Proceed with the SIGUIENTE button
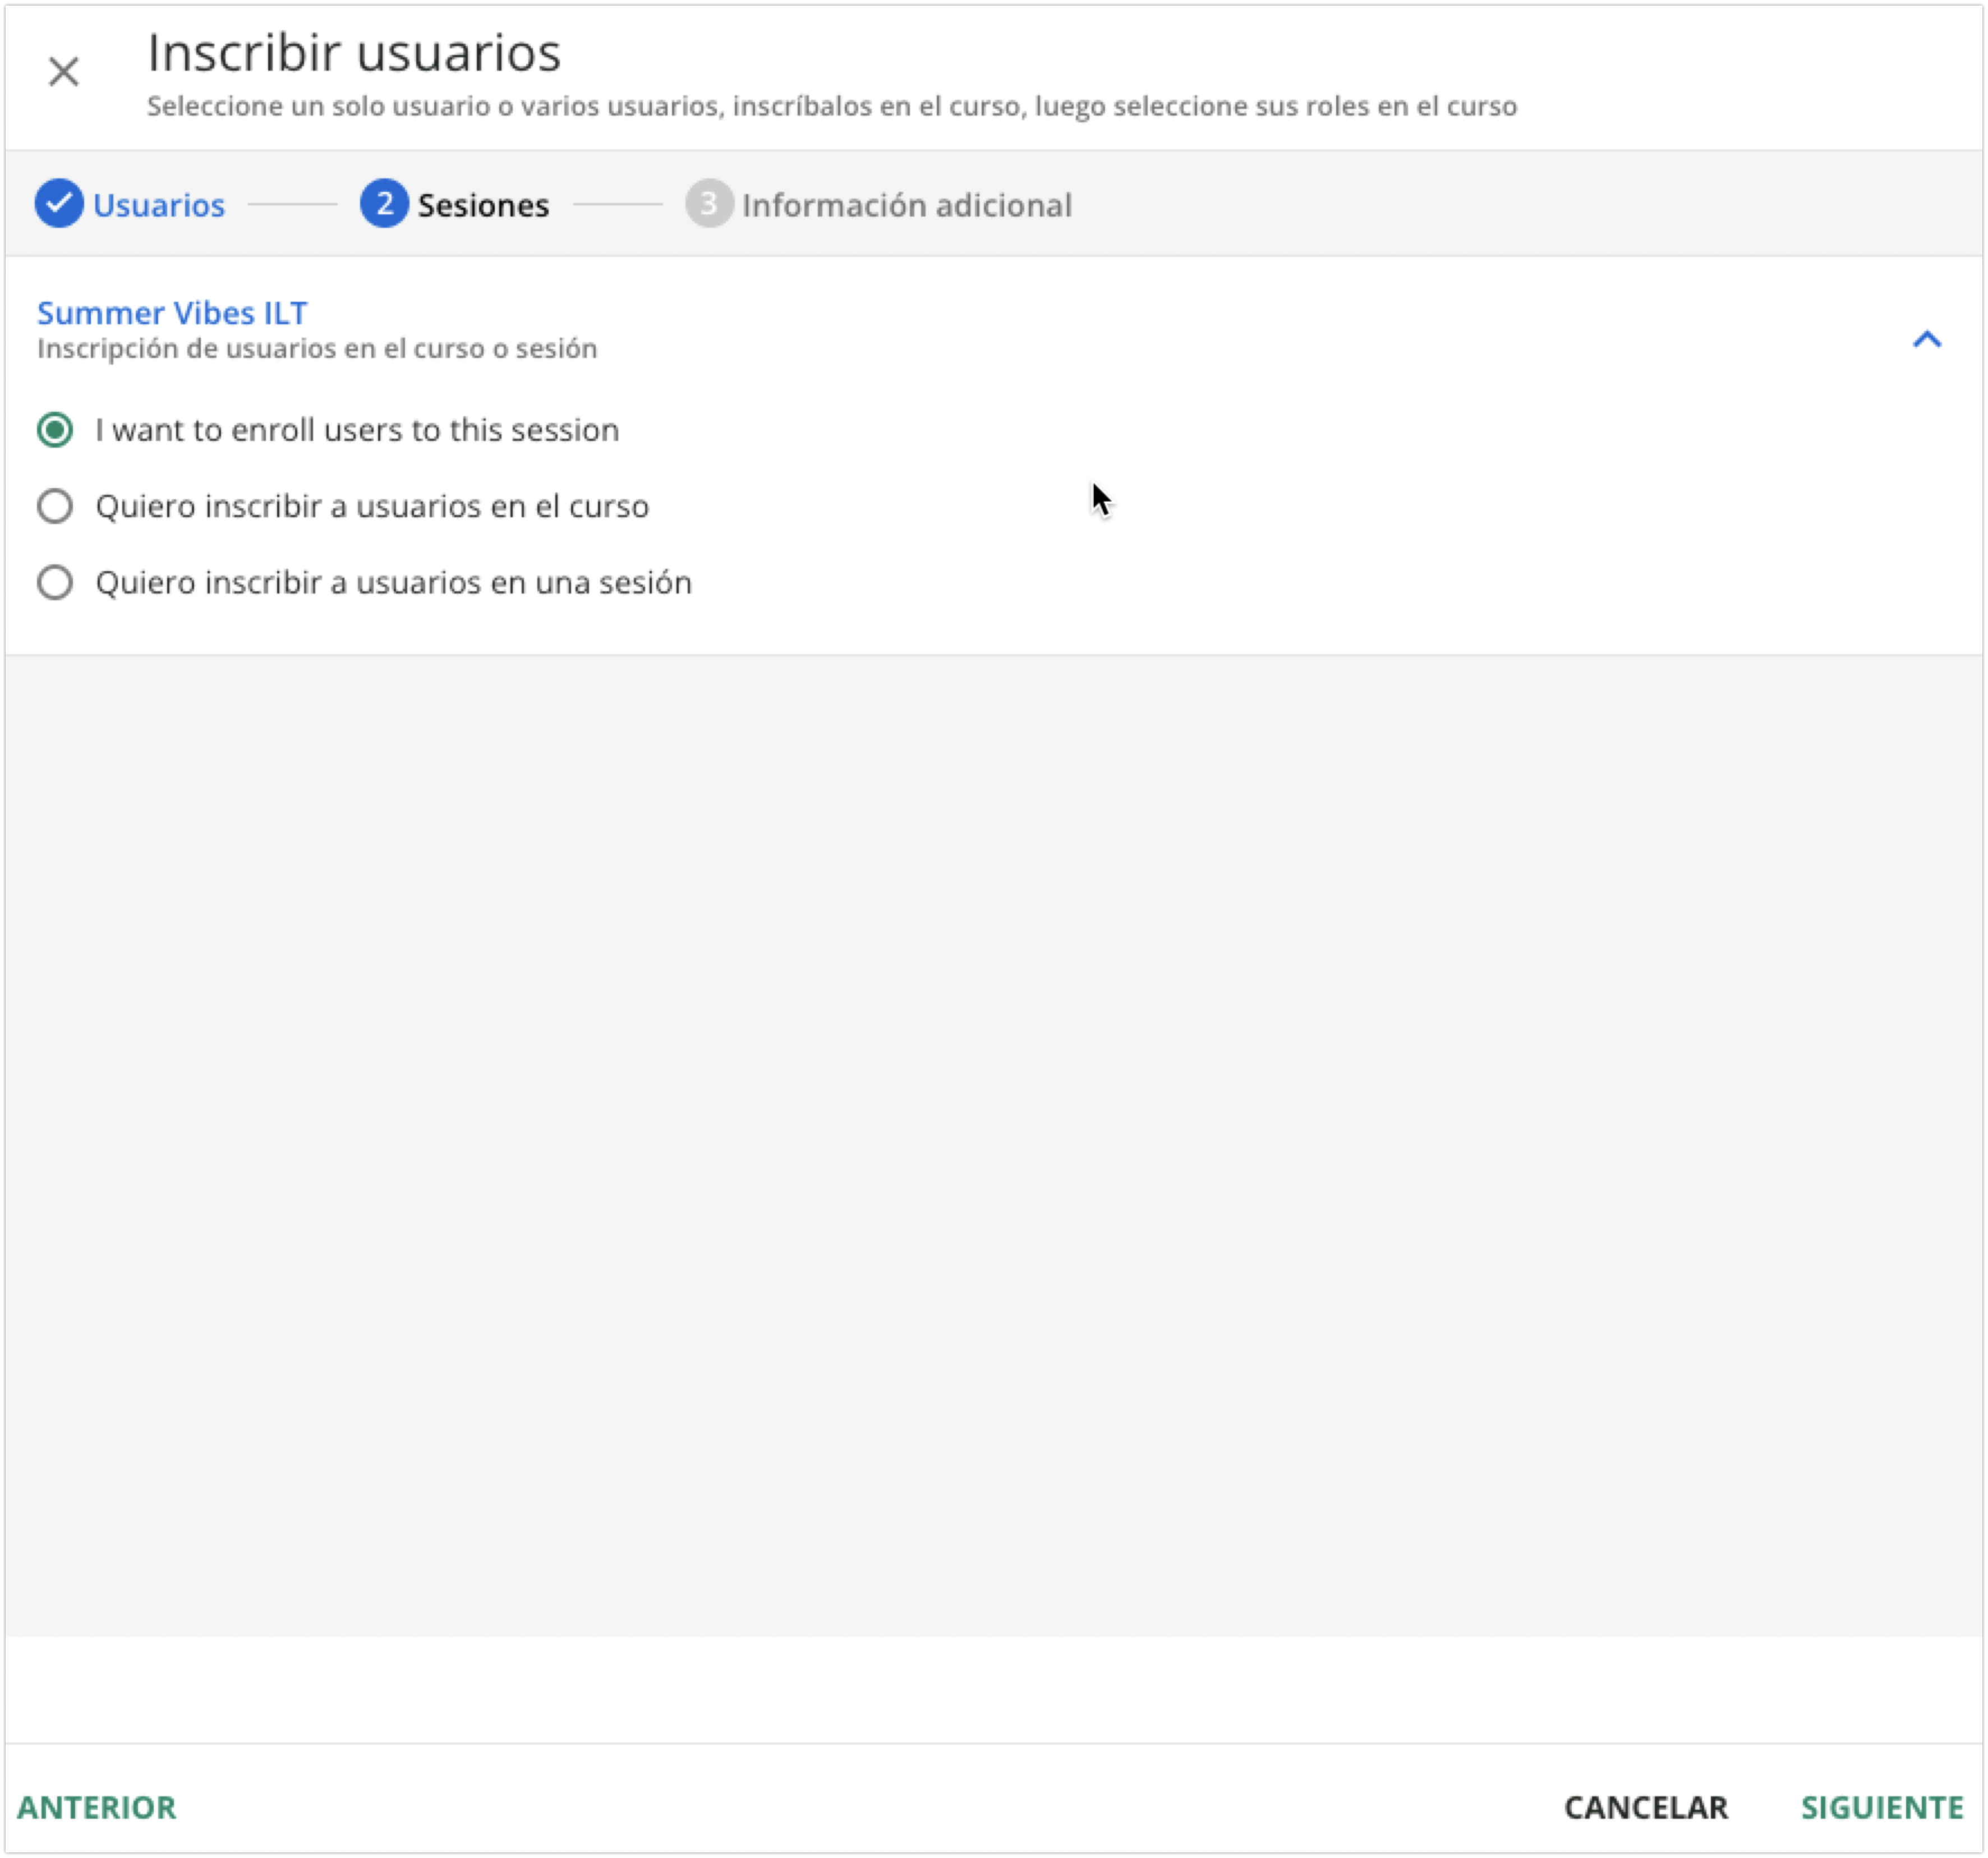 point(1882,1807)
